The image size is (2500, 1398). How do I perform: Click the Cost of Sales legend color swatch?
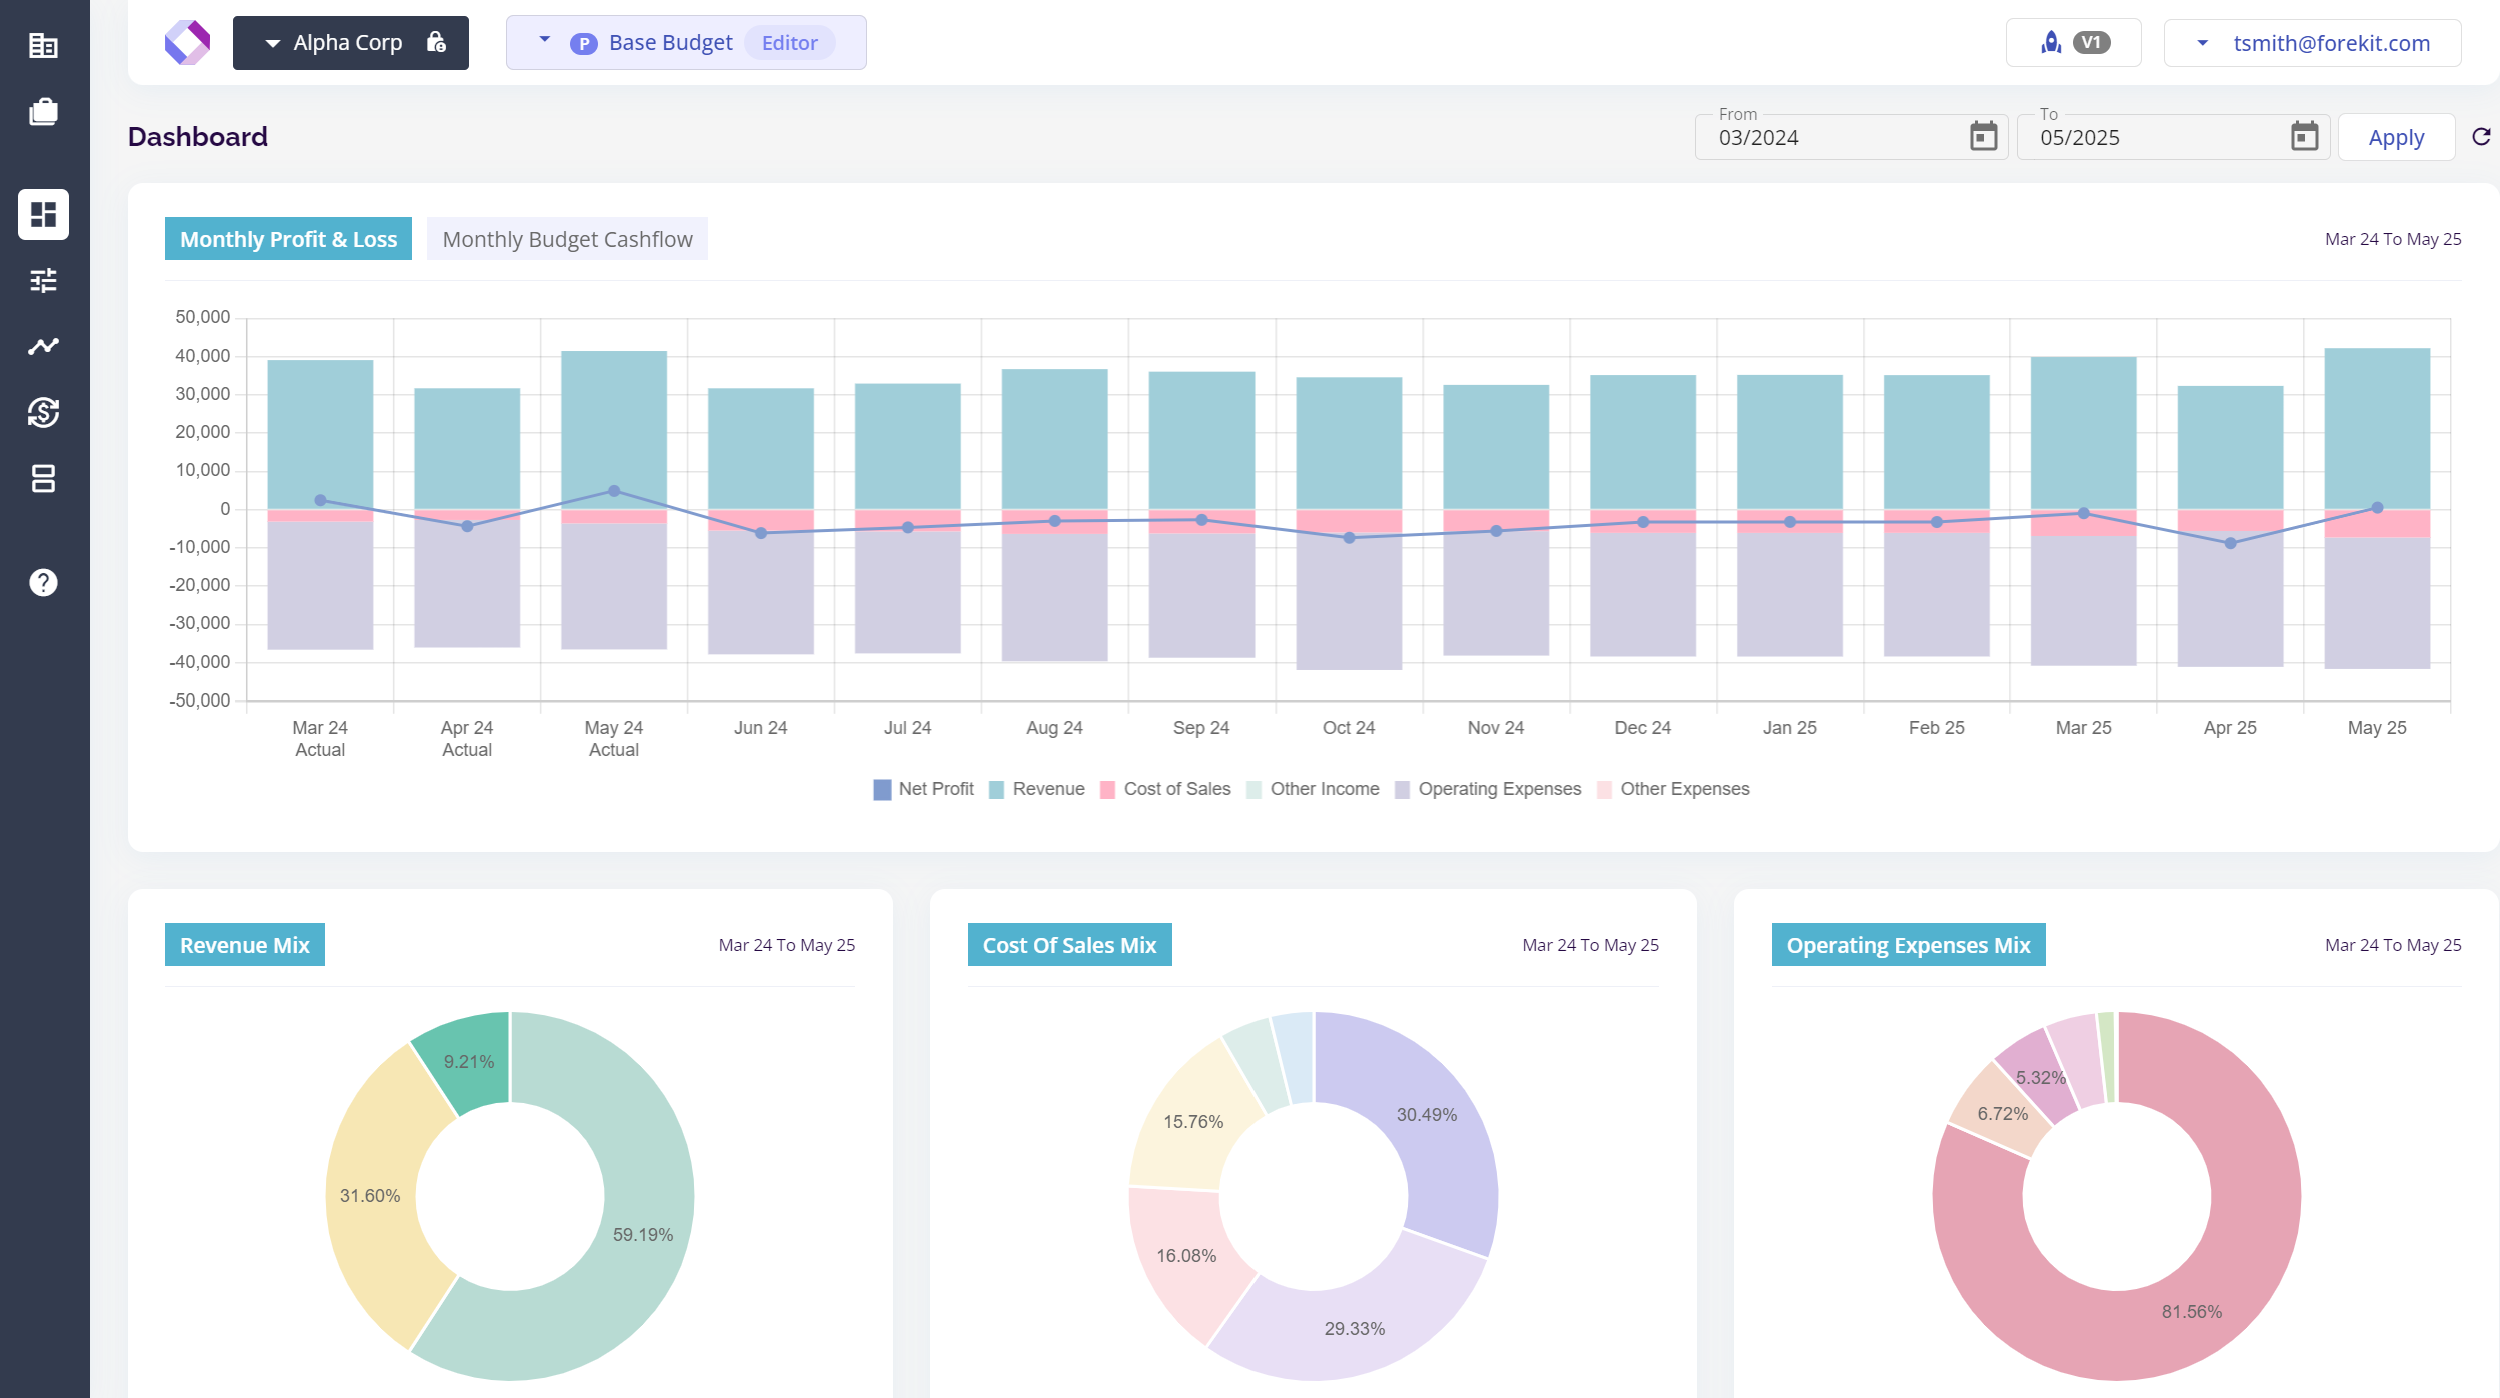(1107, 790)
